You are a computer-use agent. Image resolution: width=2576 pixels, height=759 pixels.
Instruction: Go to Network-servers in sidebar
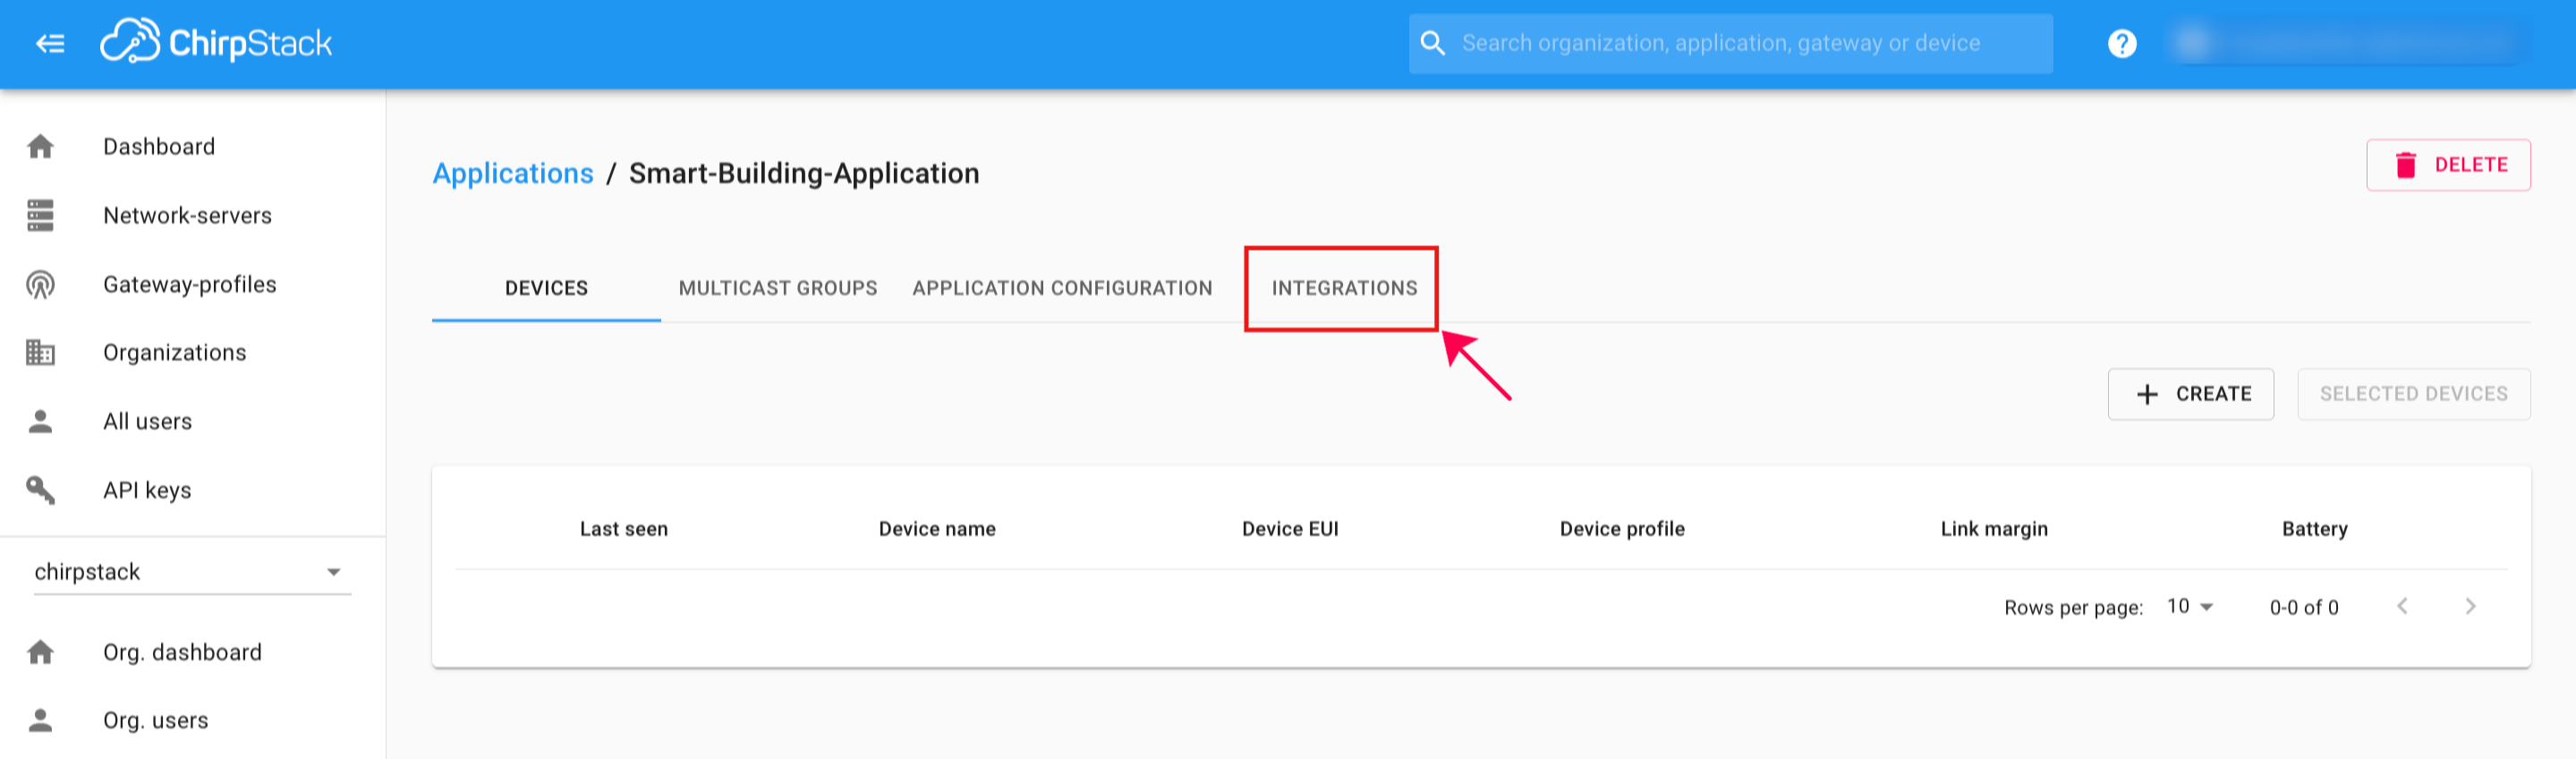(x=187, y=216)
